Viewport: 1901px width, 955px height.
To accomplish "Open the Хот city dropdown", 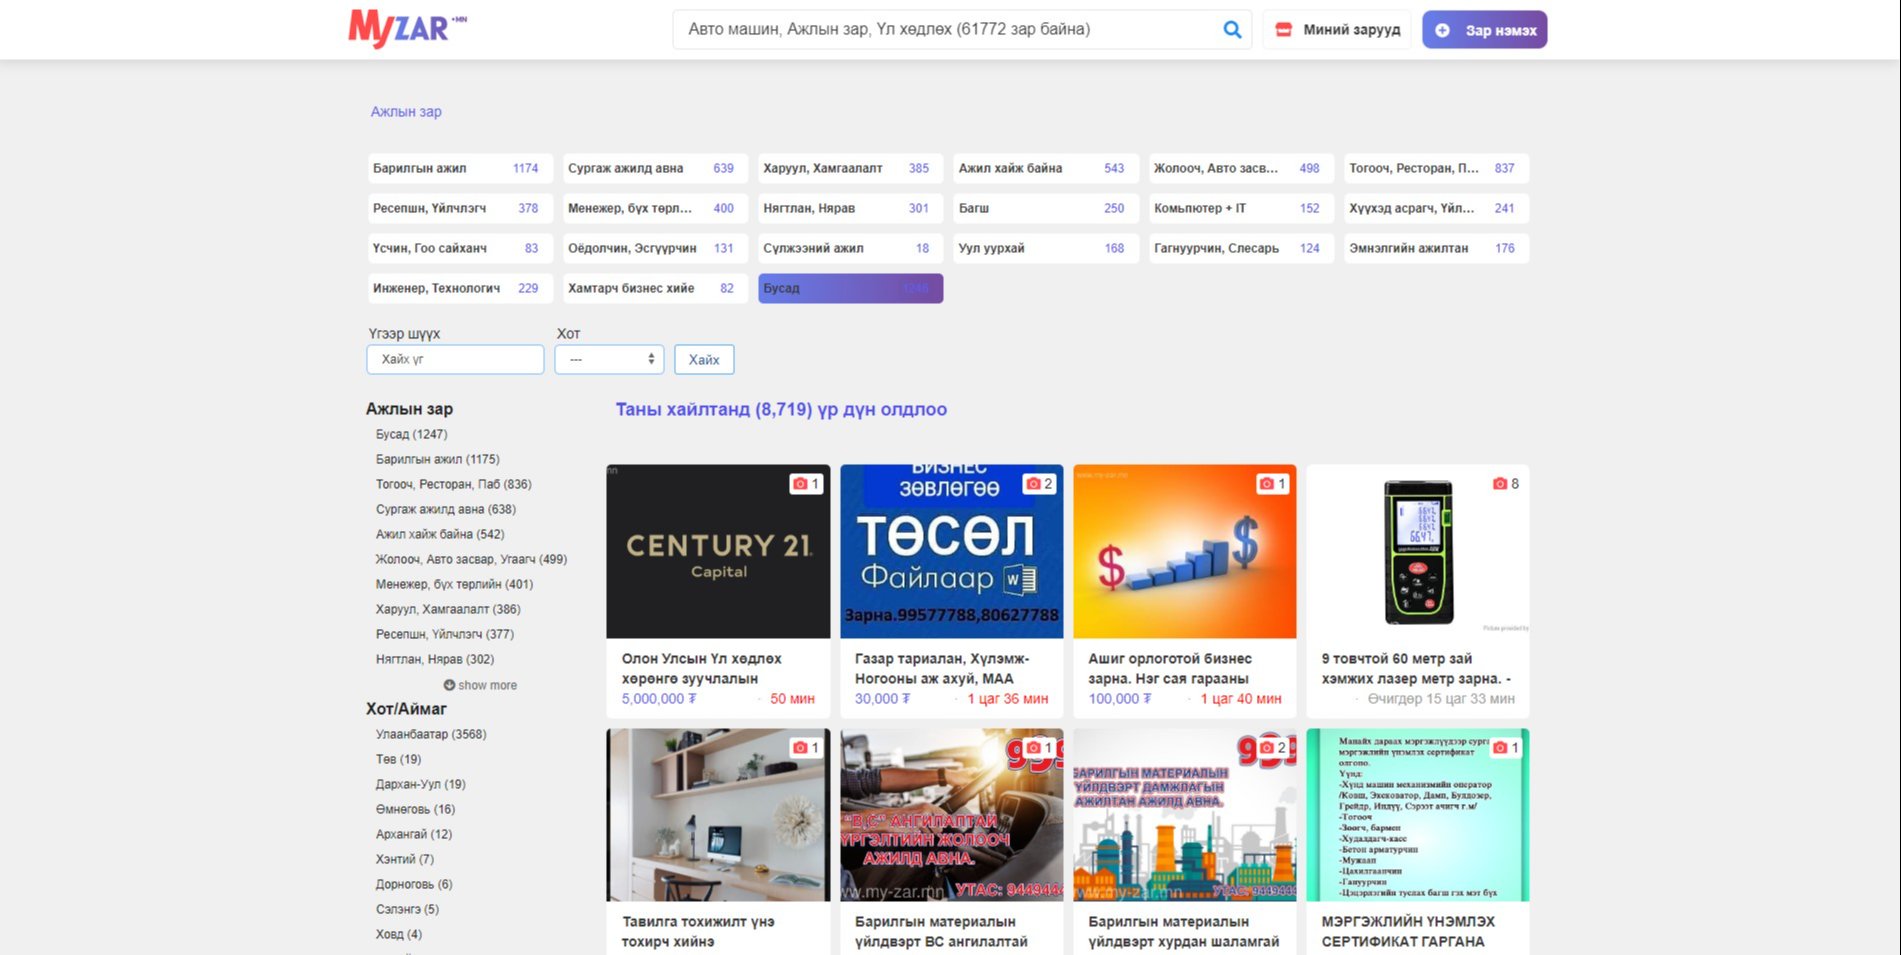I will (609, 359).
